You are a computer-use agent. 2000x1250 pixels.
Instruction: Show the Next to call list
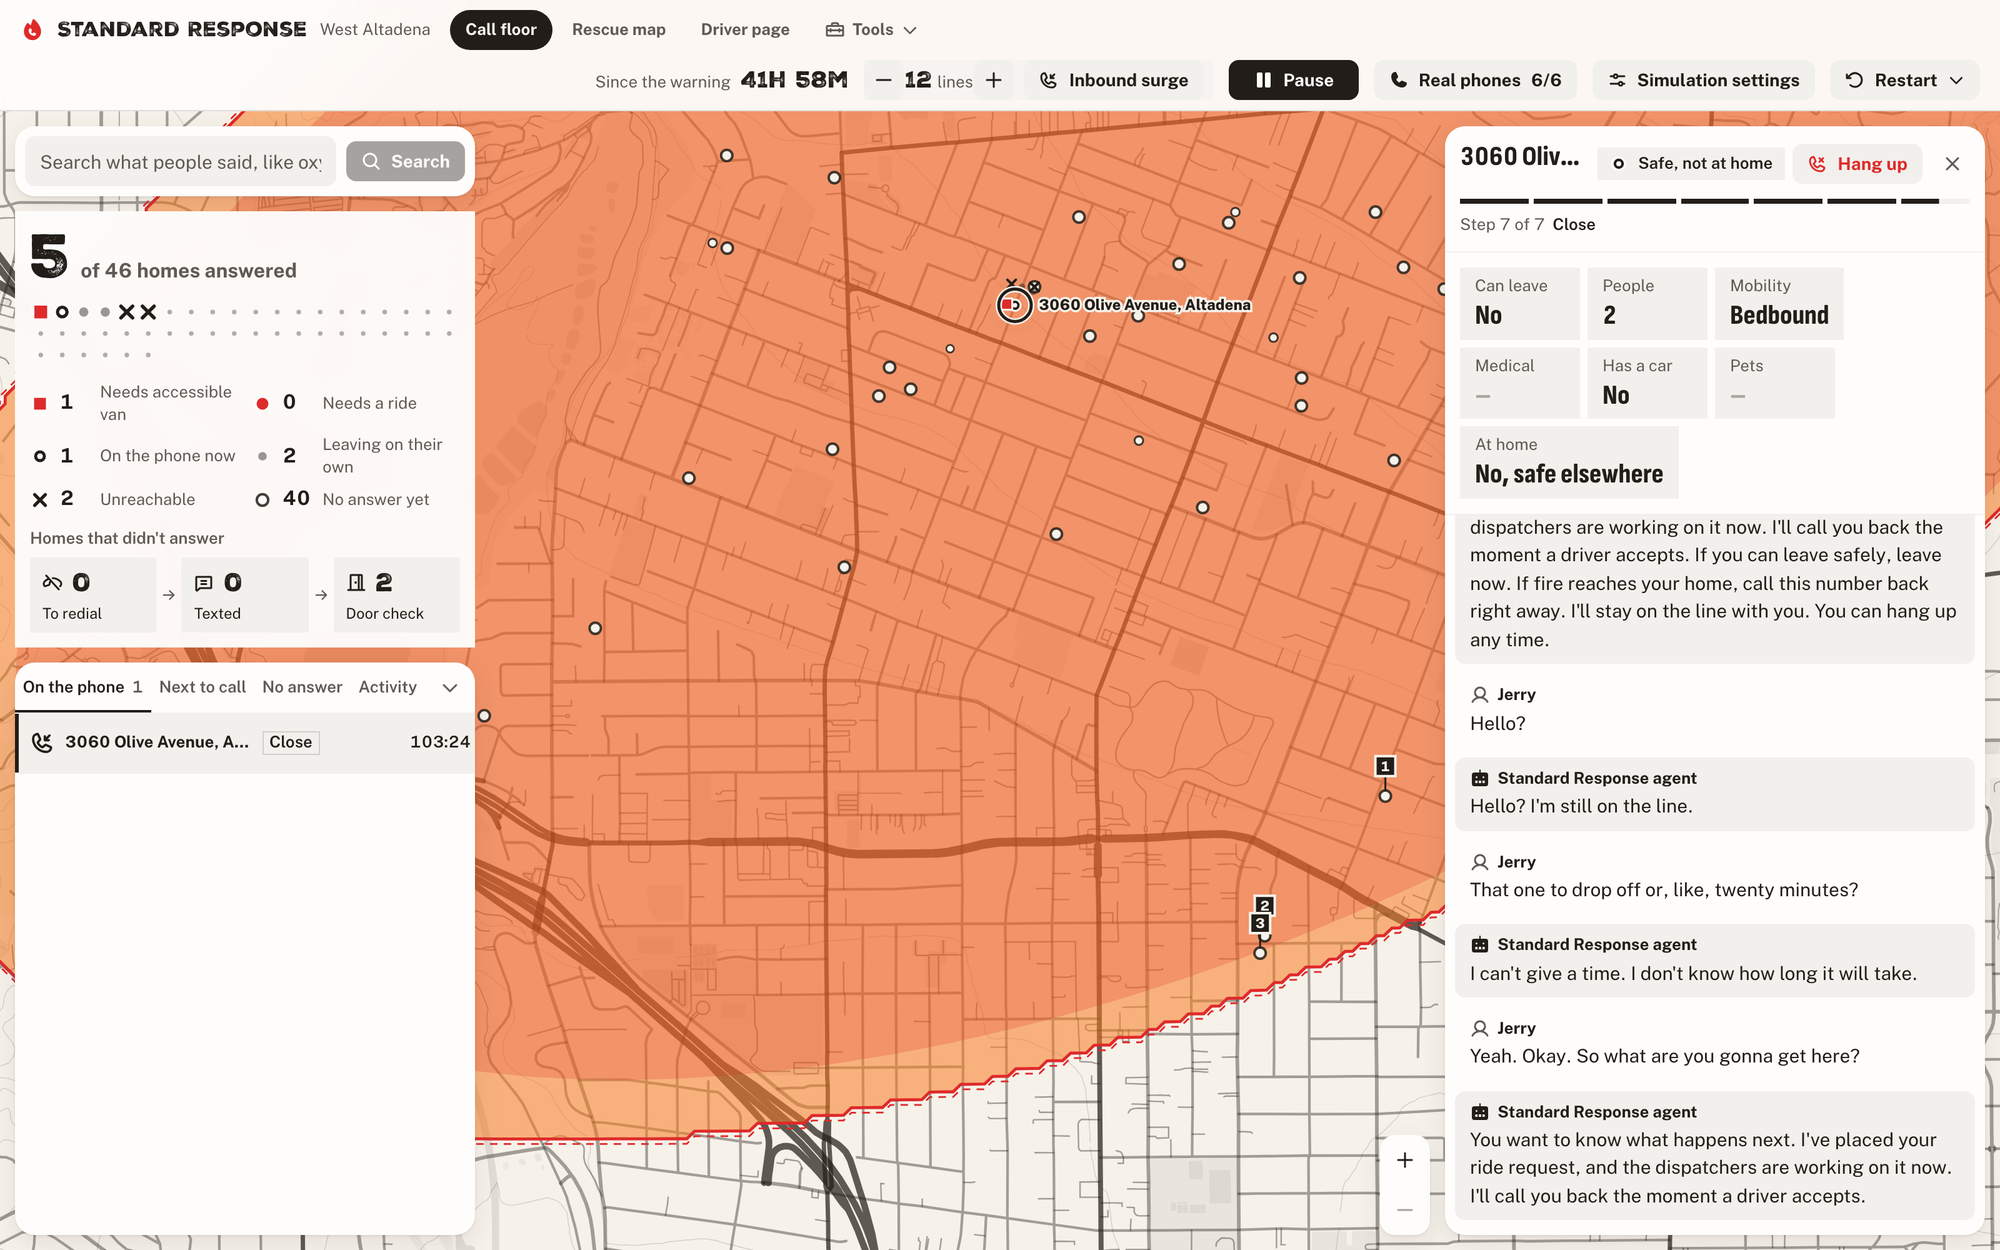pyautogui.click(x=202, y=687)
